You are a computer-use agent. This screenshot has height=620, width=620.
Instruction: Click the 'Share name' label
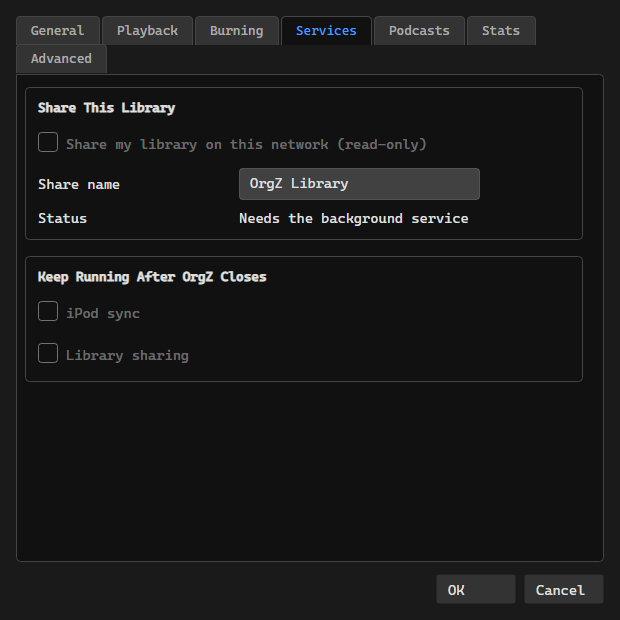click(79, 185)
